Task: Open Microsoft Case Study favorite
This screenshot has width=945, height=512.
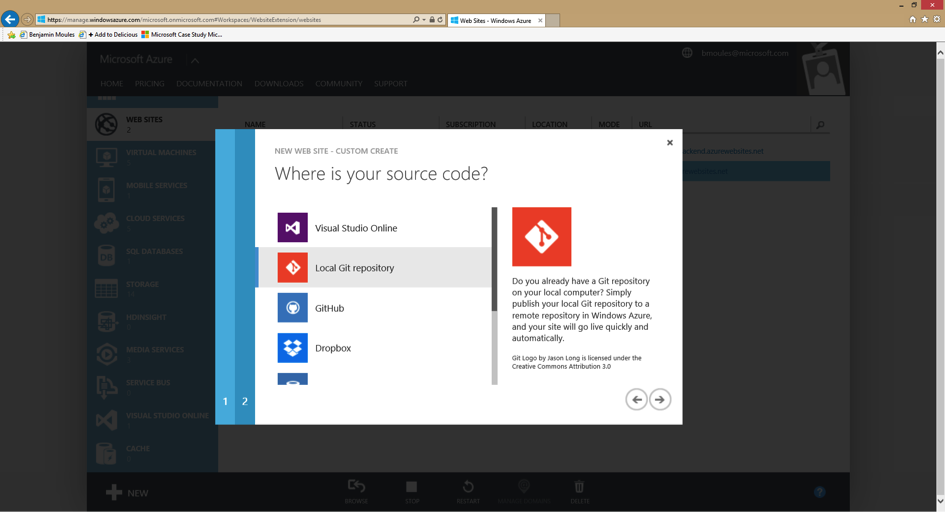Action: [x=181, y=34]
